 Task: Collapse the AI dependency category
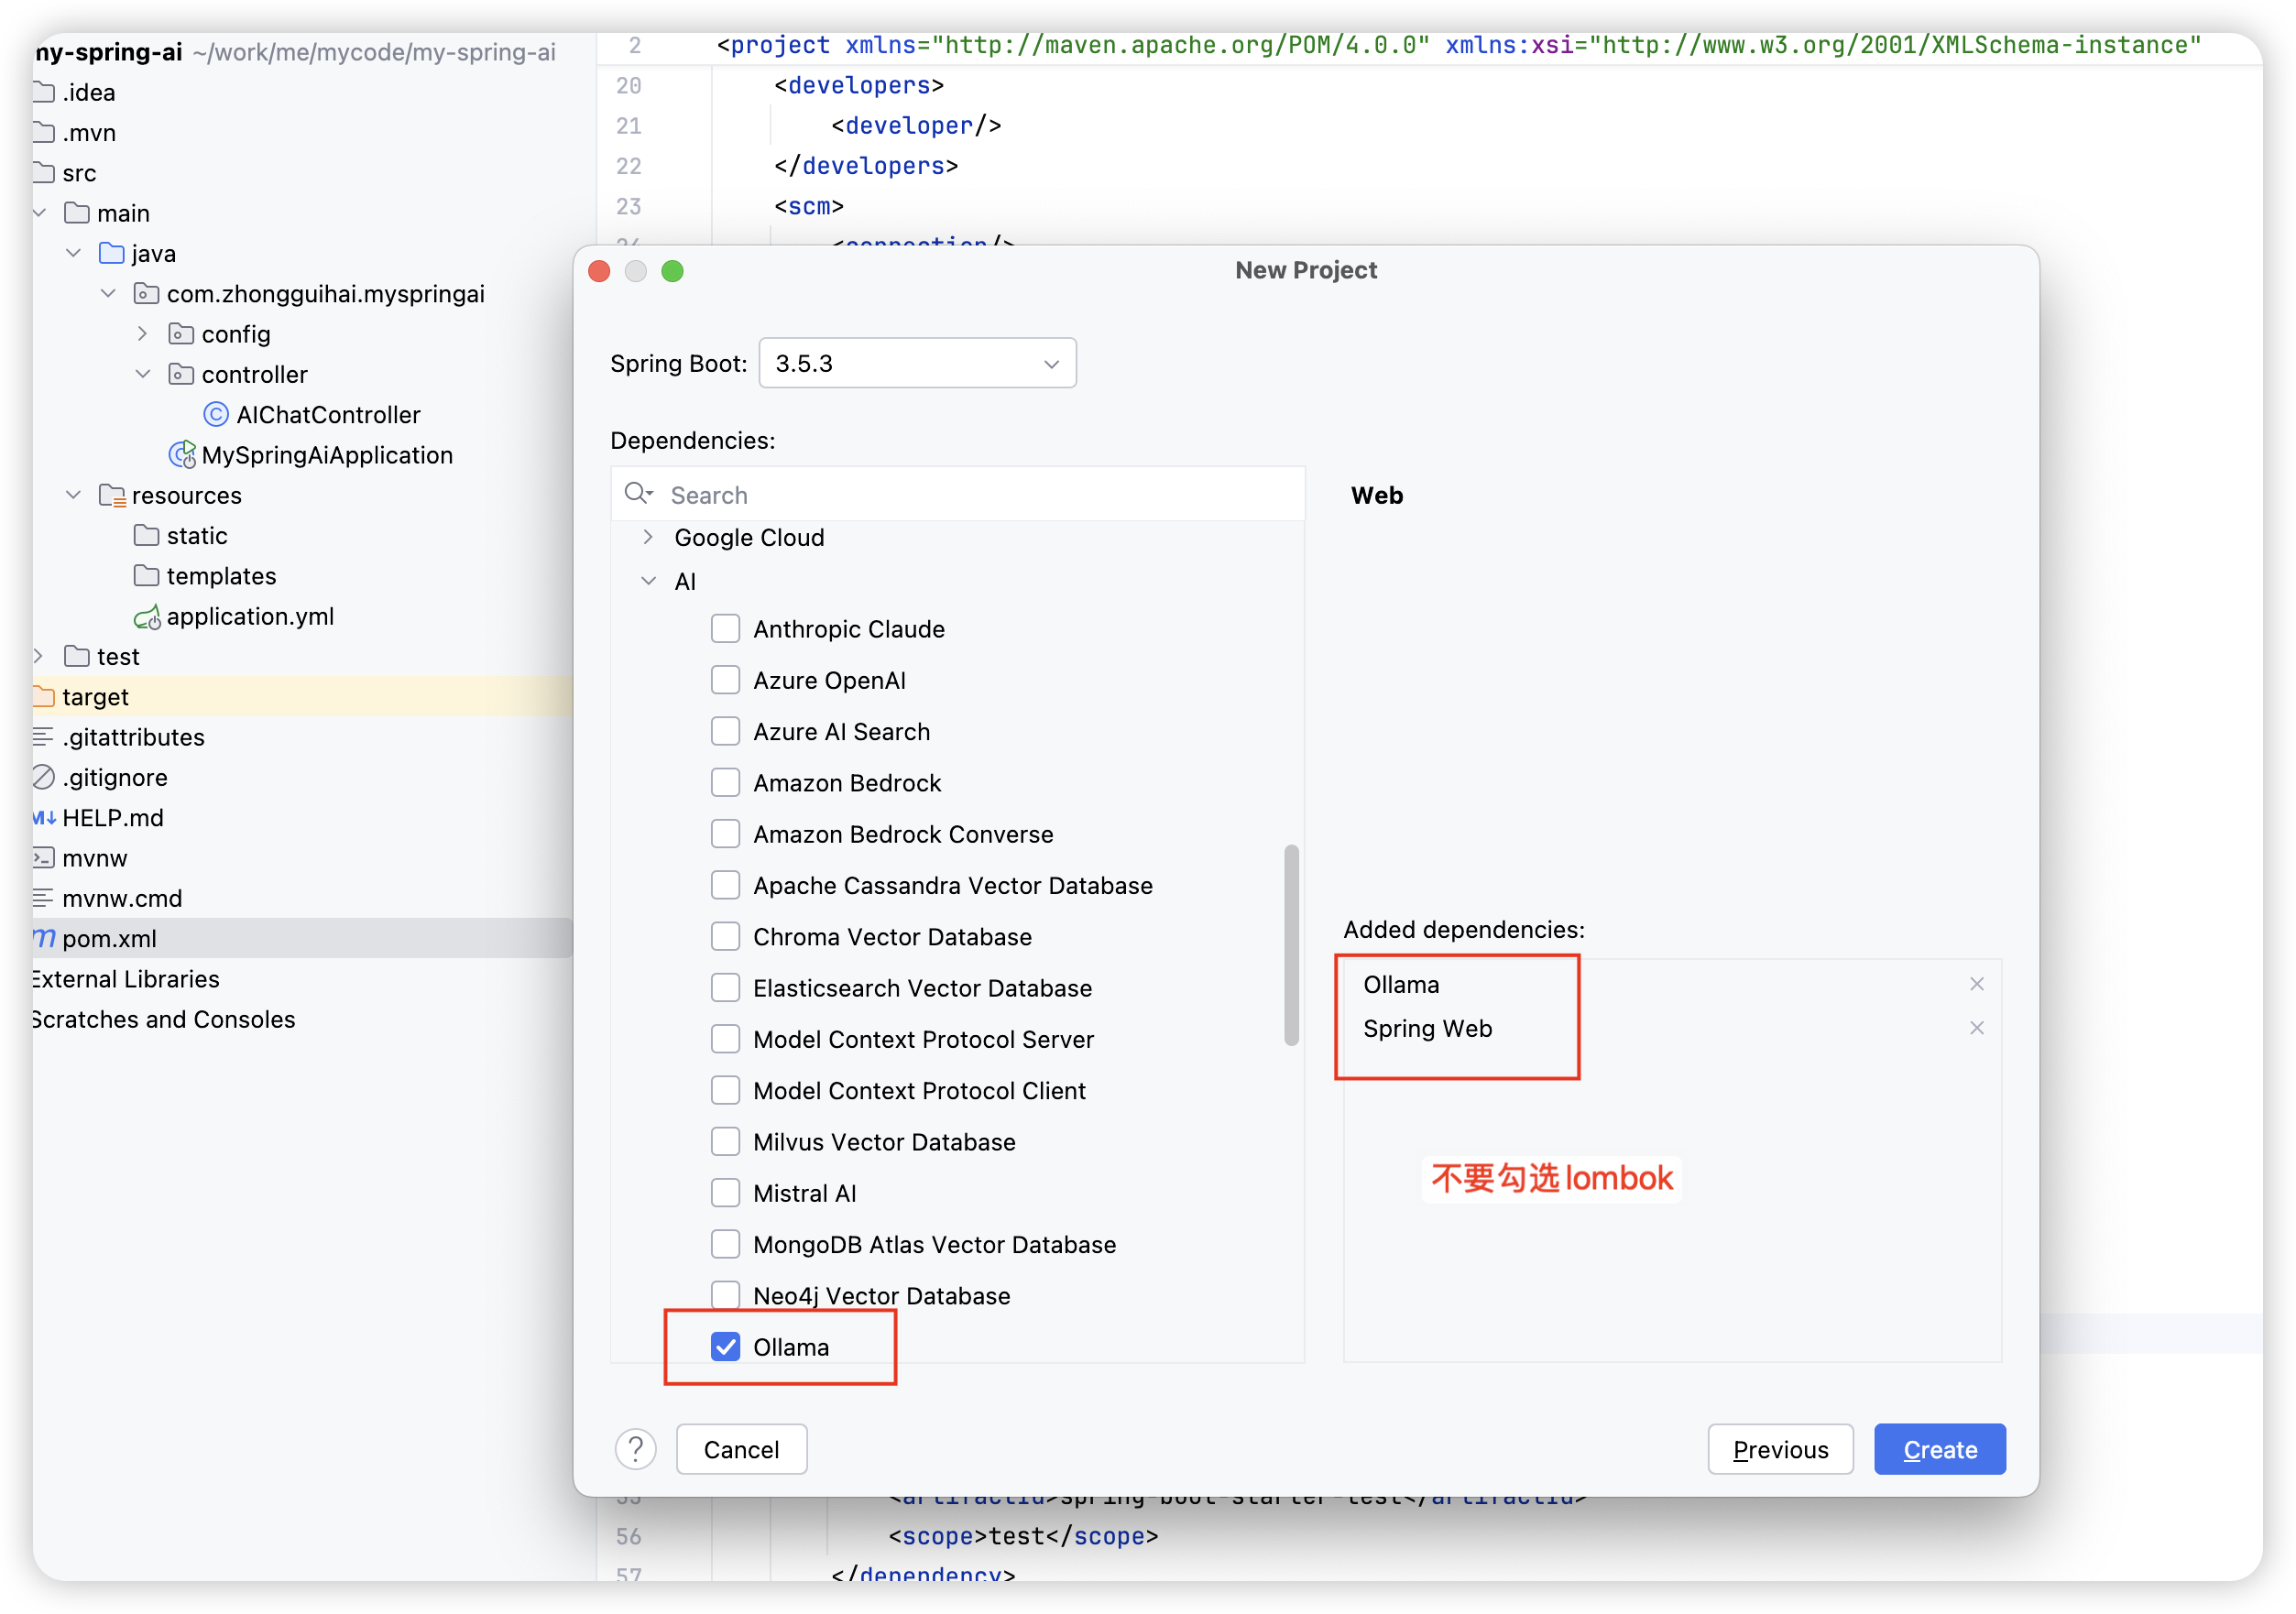648,581
